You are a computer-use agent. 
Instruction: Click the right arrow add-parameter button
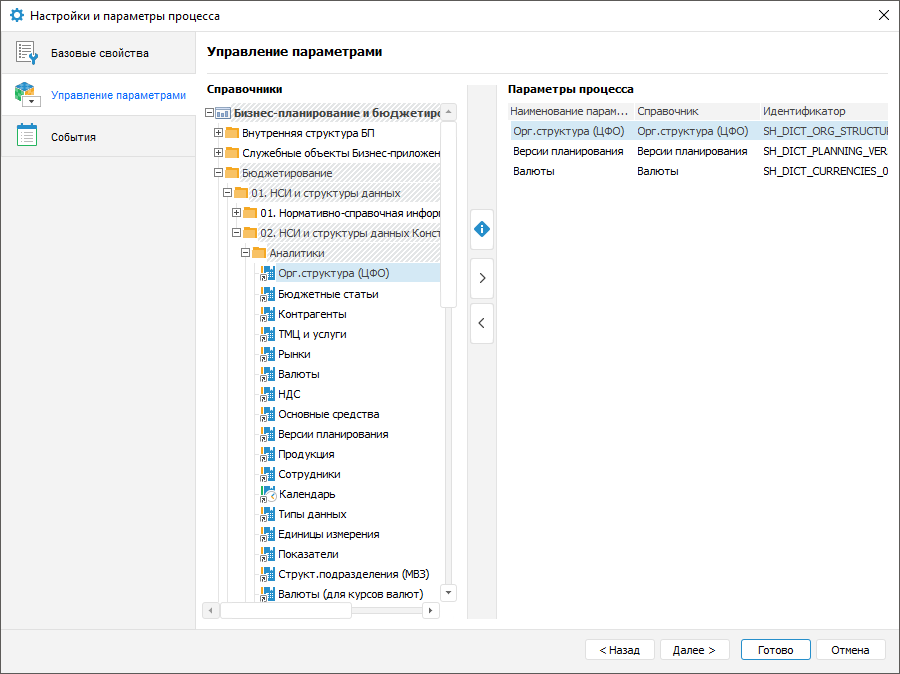(x=482, y=278)
